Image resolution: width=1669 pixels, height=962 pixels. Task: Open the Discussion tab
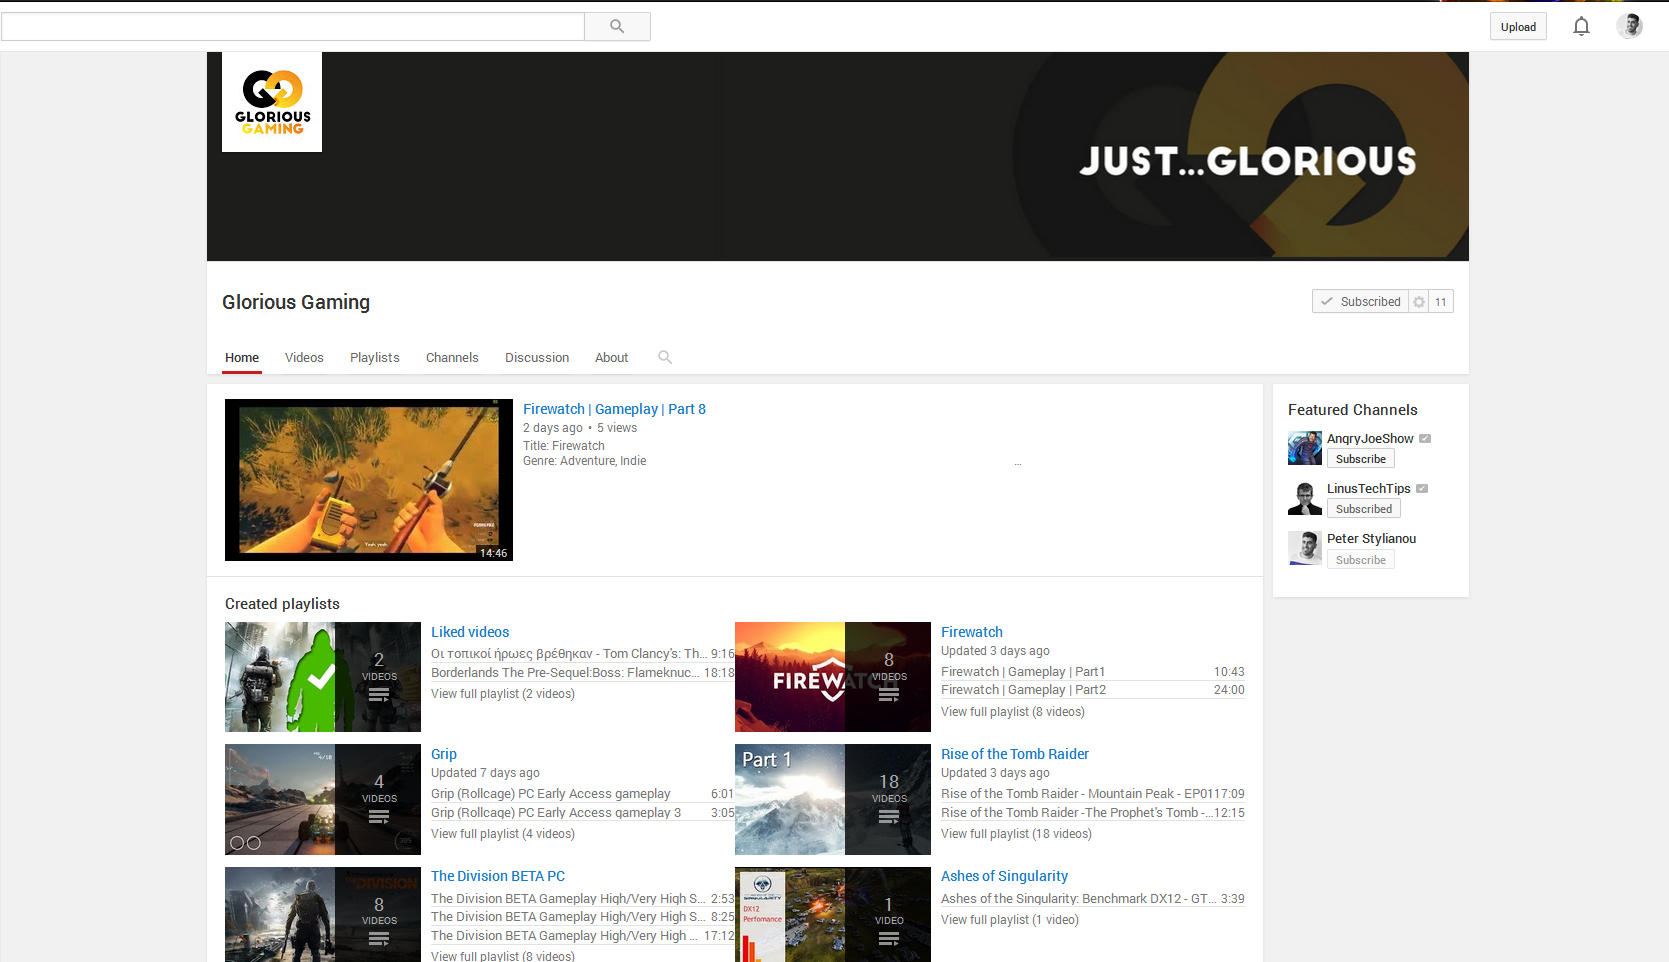tap(537, 358)
